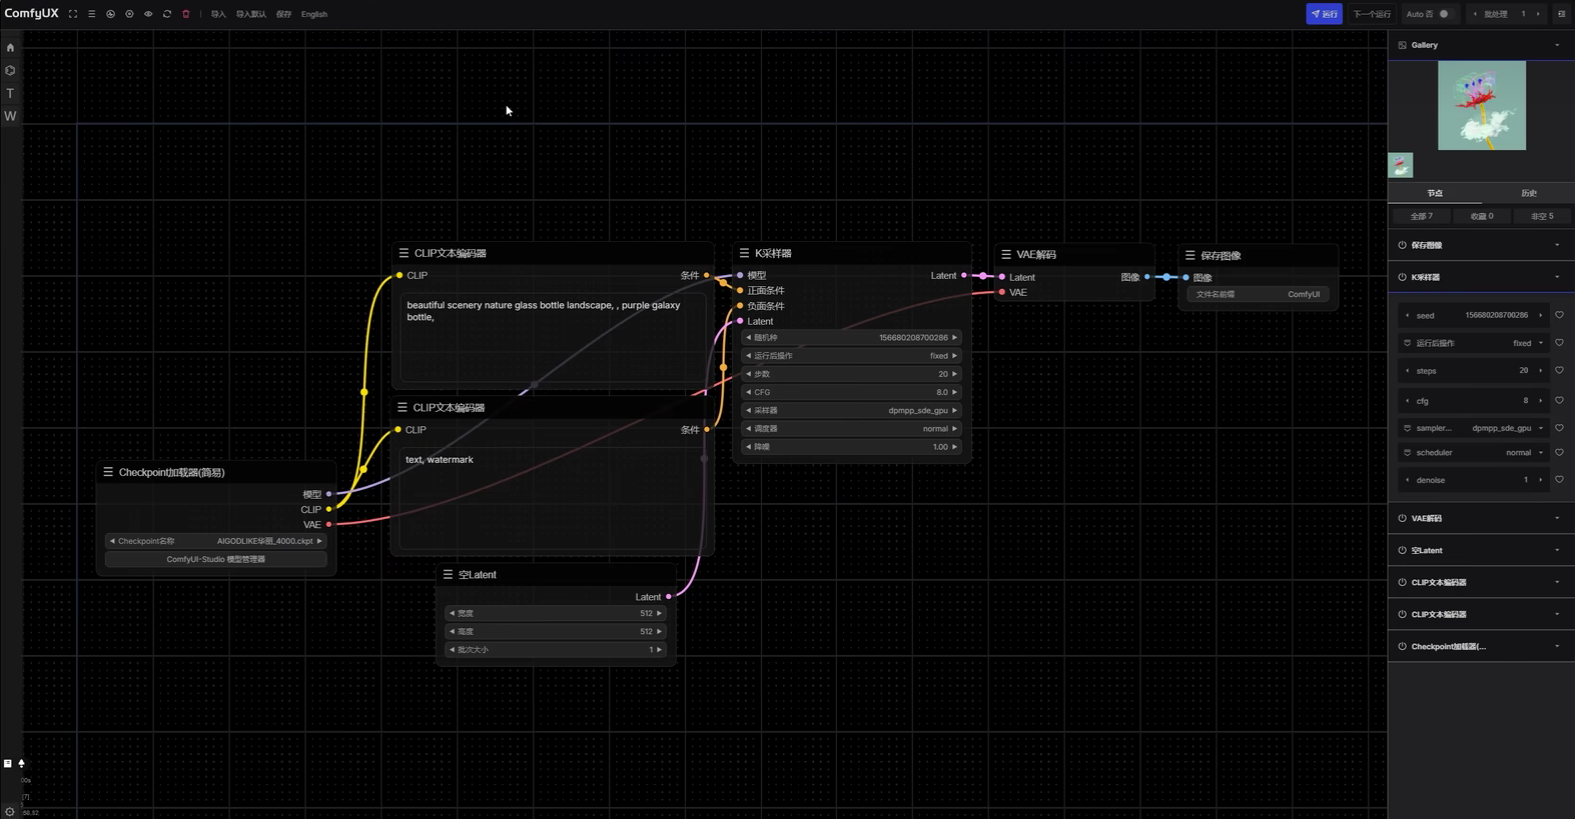Toggle power icon for VAE解码 node
1575x819 pixels.
coord(1402,518)
